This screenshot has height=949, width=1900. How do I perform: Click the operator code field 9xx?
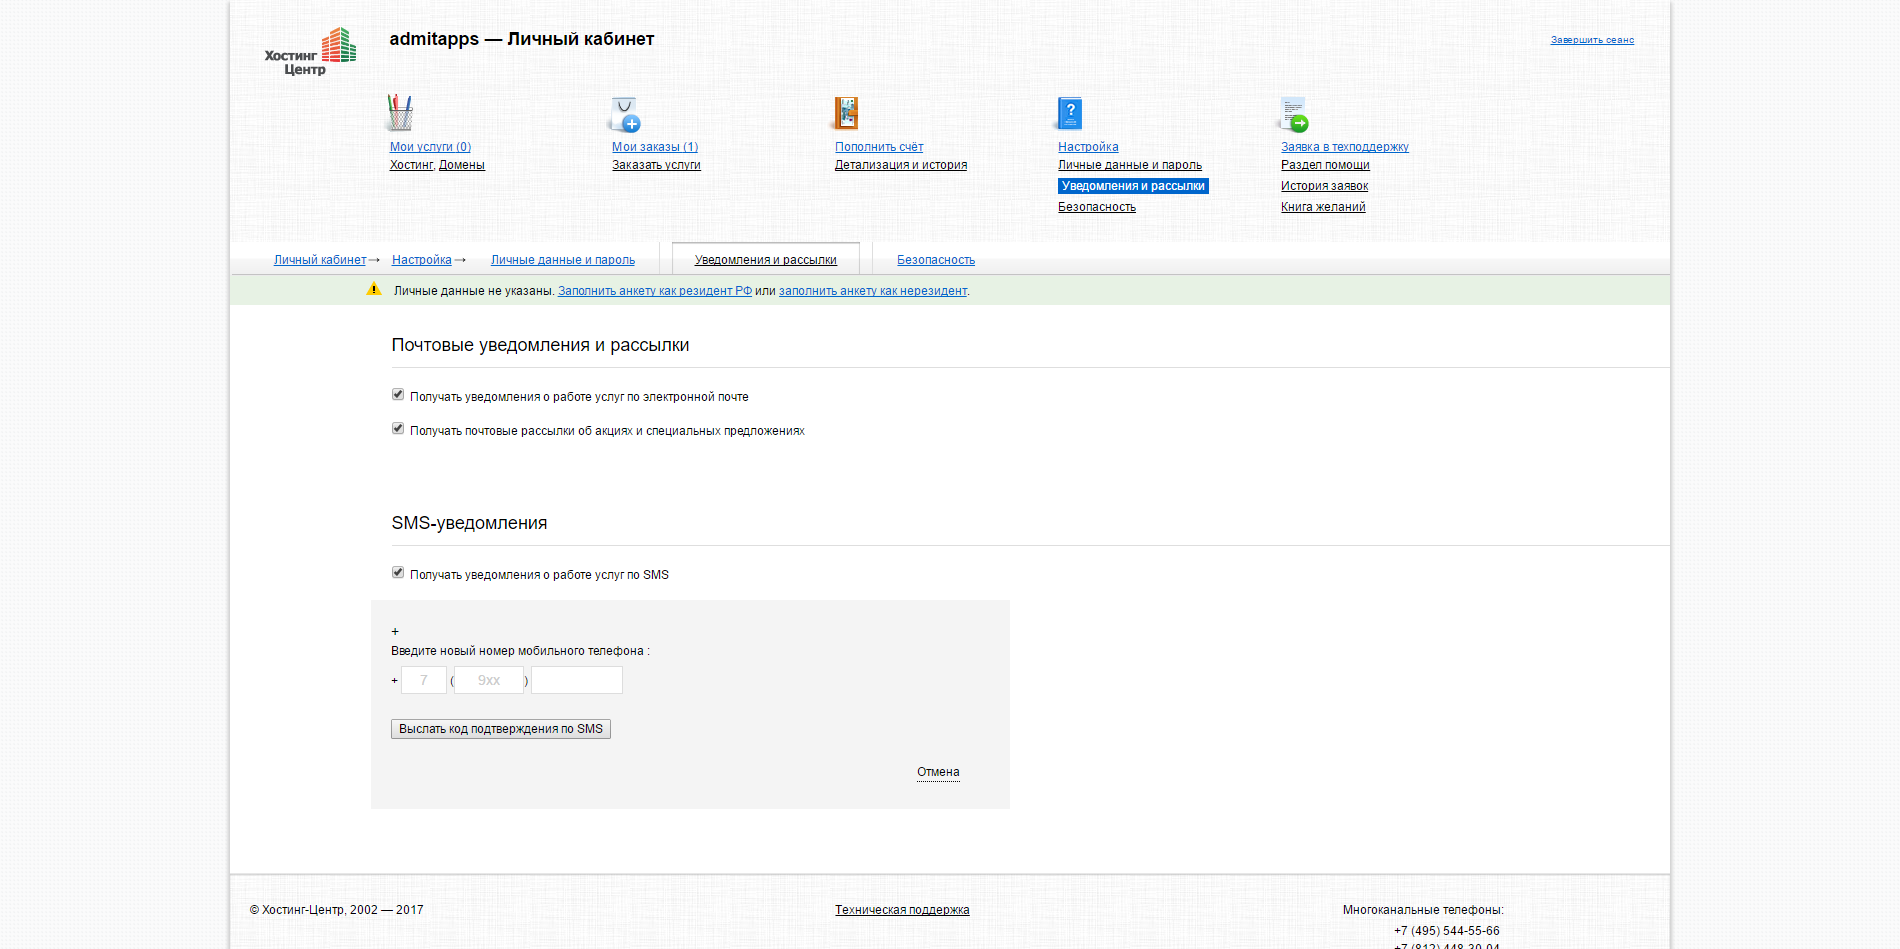click(x=489, y=680)
